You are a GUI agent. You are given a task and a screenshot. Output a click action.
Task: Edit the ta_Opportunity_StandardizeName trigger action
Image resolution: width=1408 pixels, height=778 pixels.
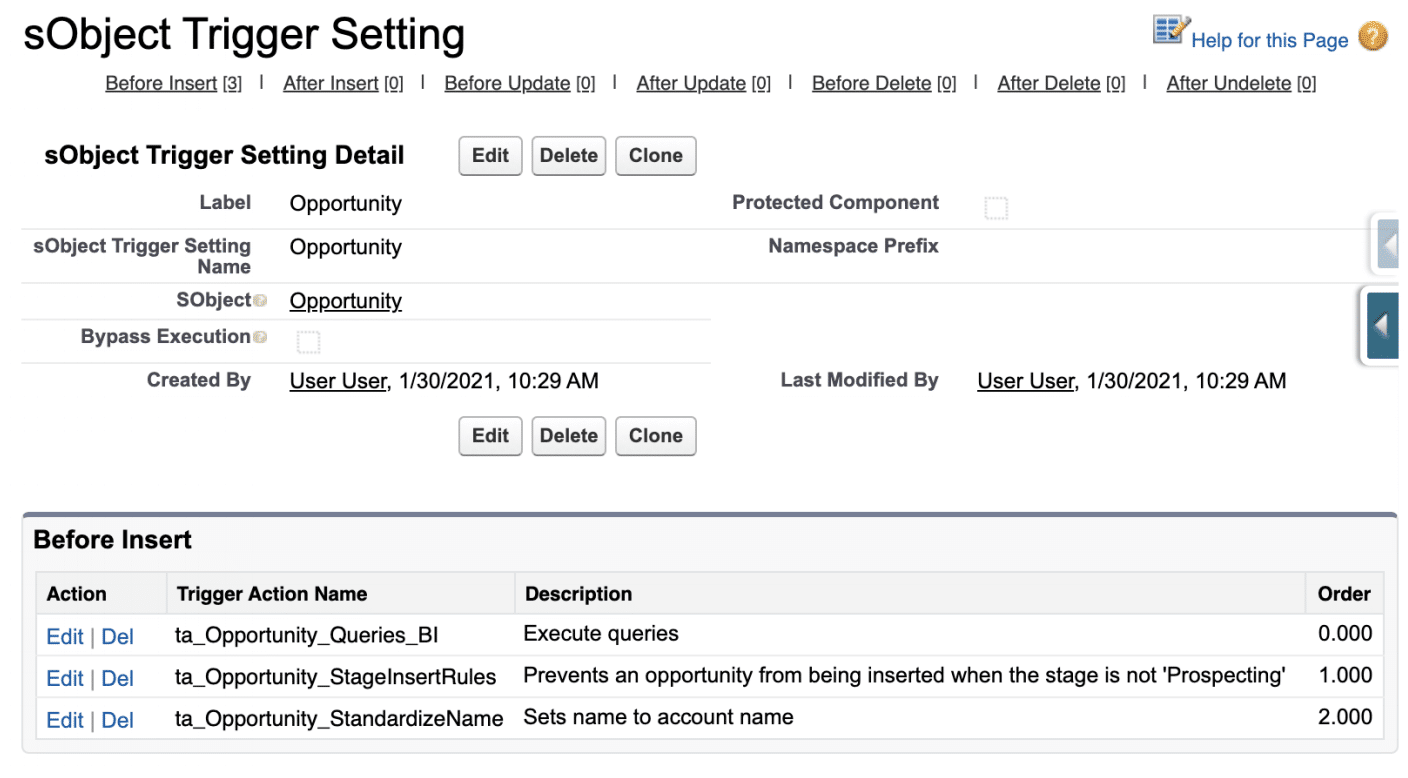65,720
